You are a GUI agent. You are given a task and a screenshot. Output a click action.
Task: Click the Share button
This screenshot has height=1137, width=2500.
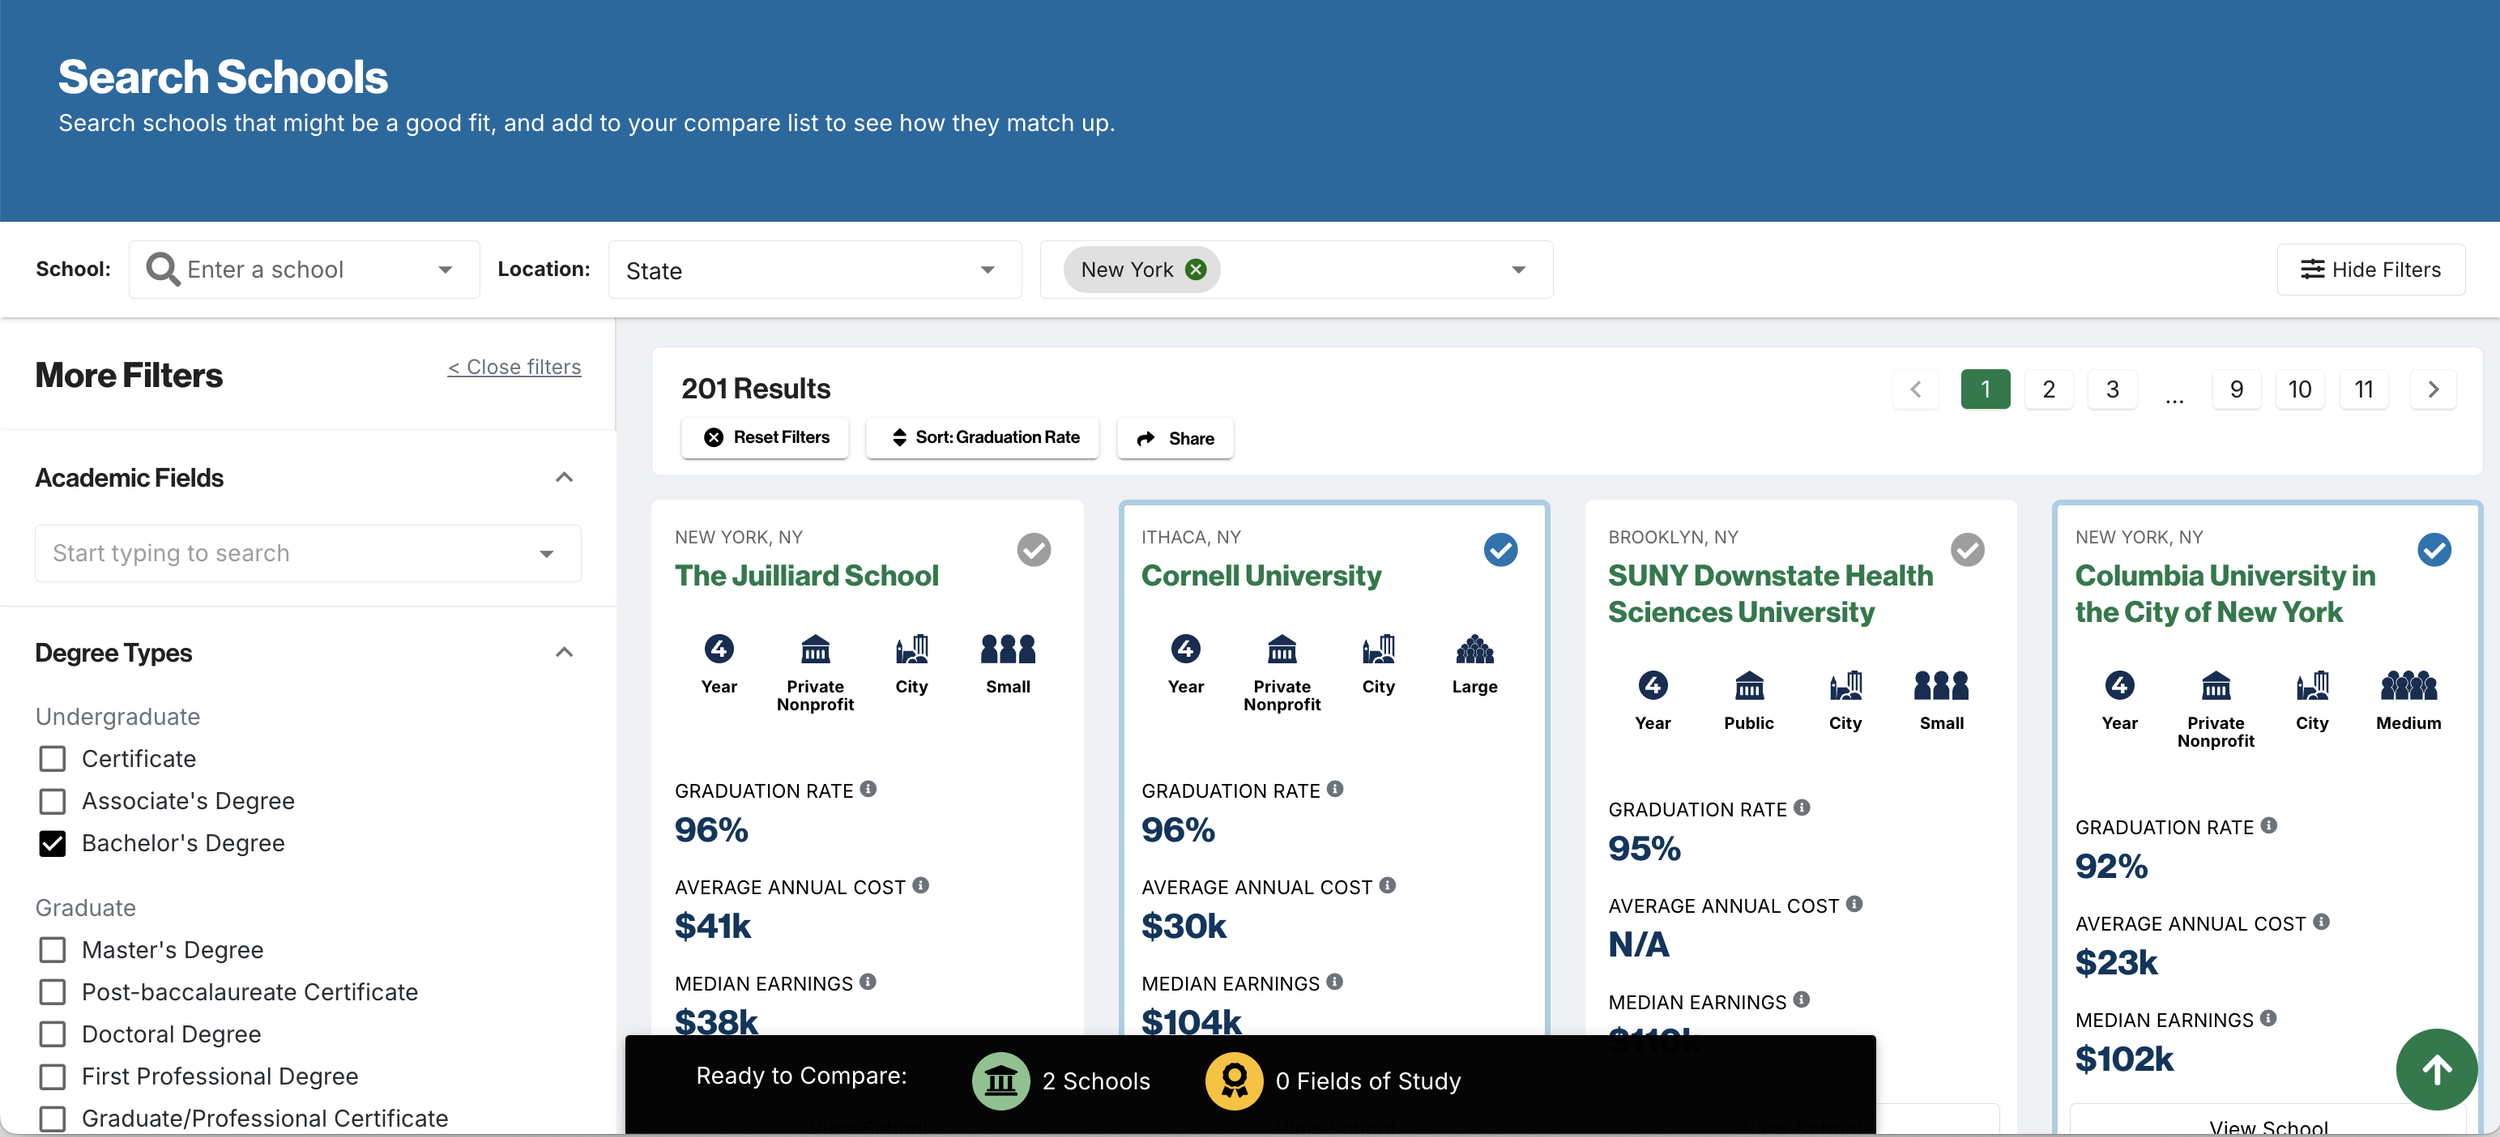coord(1175,438)
